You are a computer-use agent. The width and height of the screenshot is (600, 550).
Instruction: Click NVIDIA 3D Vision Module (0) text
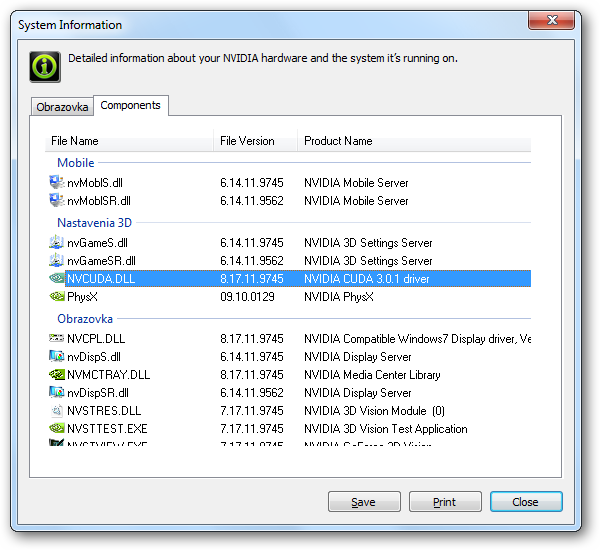pos(374,411)
